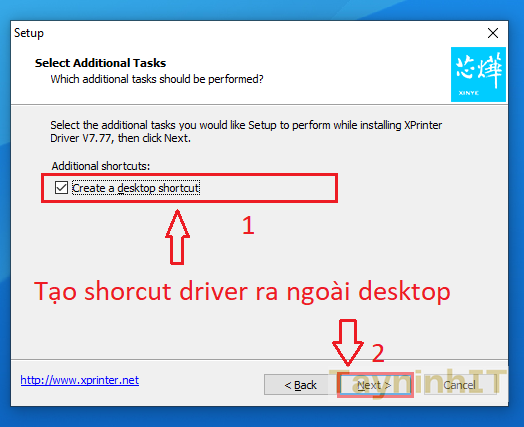Screen dimensions: 524x427
Task: Tick the Create a desktop shortcut checkbox
Action: 61,187
